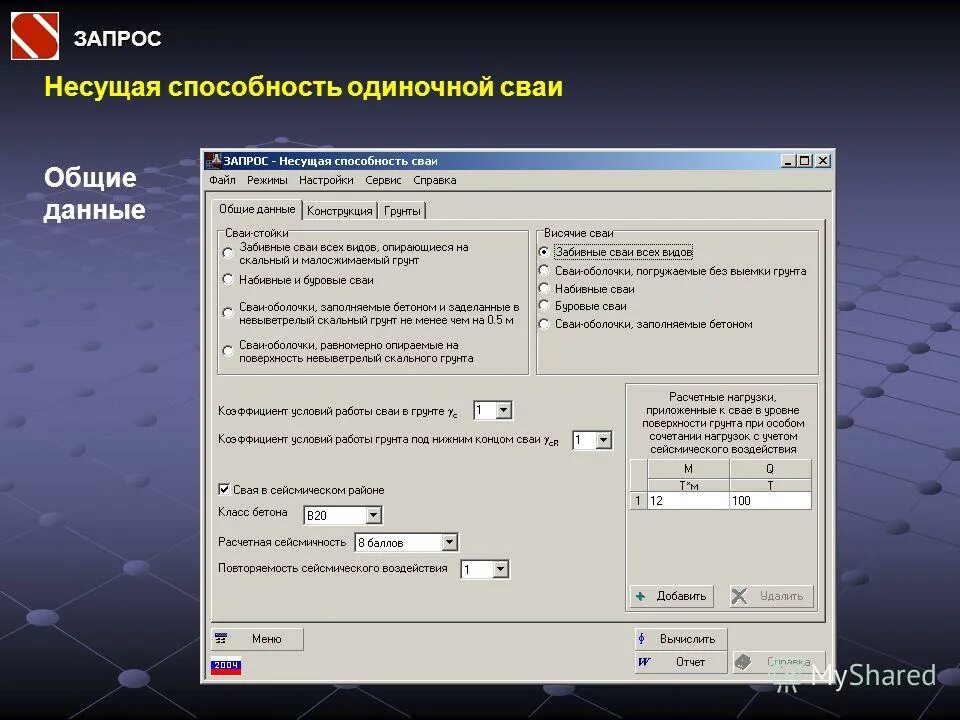960x720 pixels.
Task: Select Забивные сваи всех видов under Висячие сваи
Action: (544, 252)
